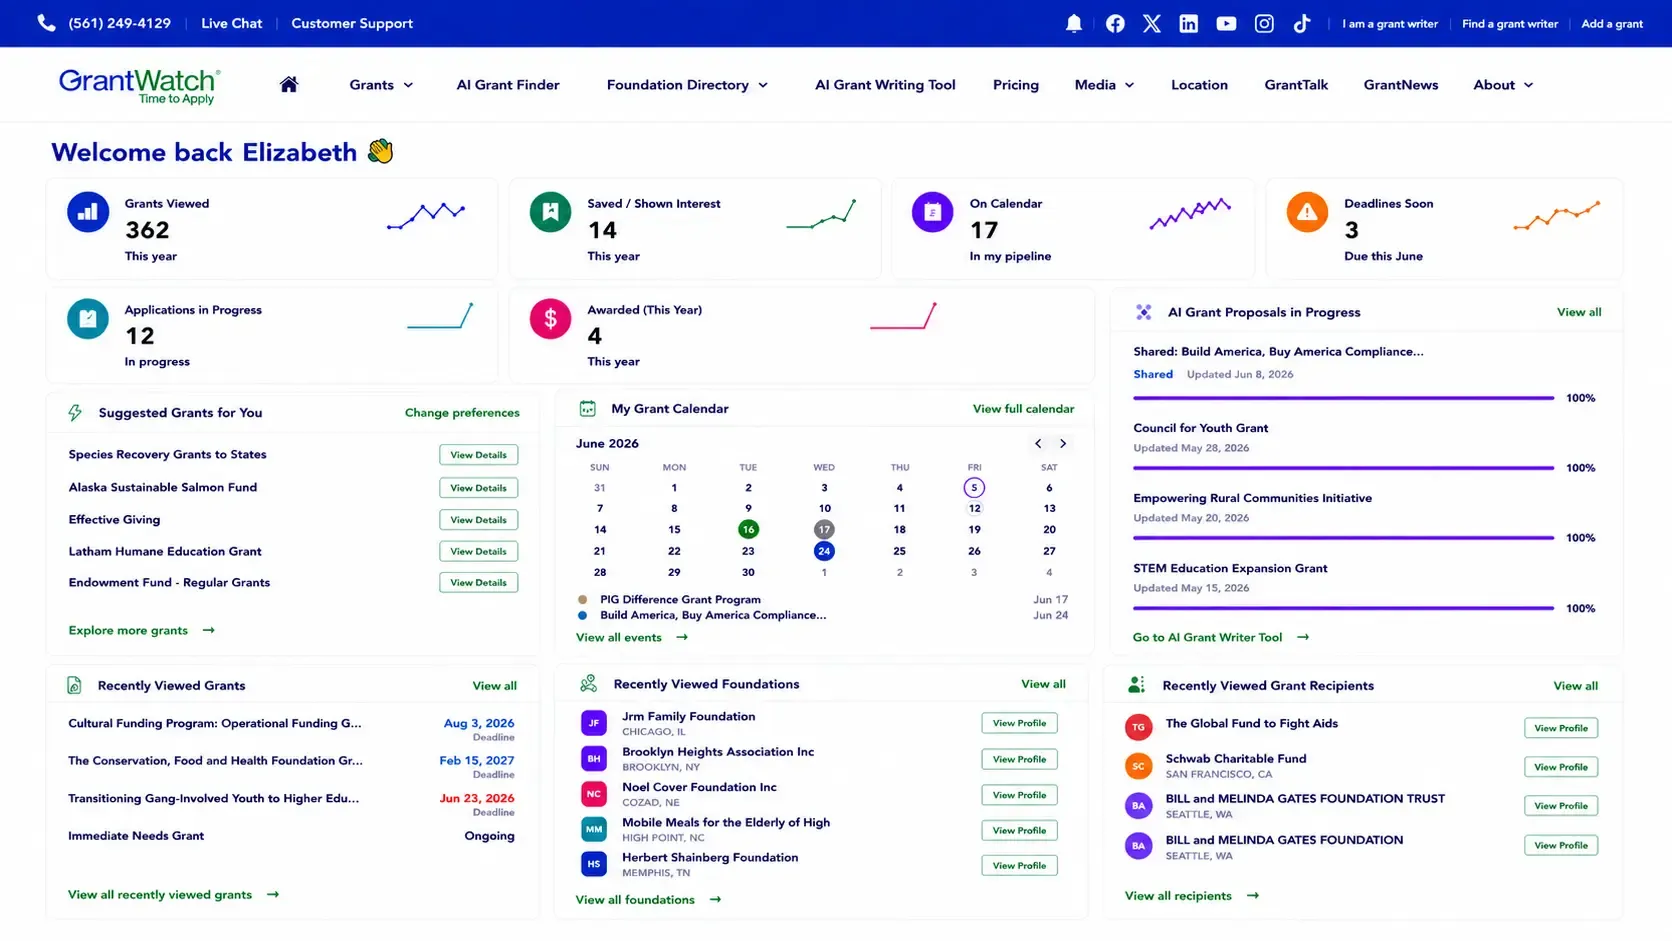Click the GrantWatch logo
This screenshot has width=1672, height=941.
140,85
